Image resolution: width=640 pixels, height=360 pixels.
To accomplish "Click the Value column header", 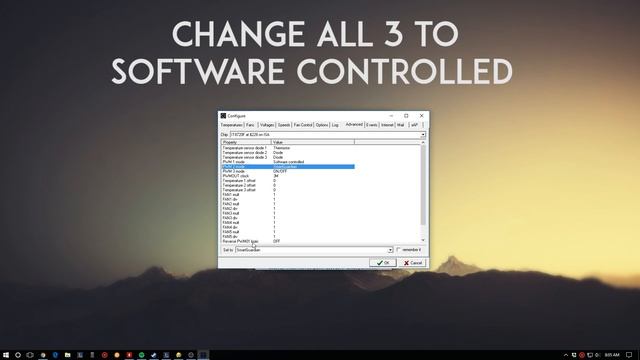I will (313, 142).
